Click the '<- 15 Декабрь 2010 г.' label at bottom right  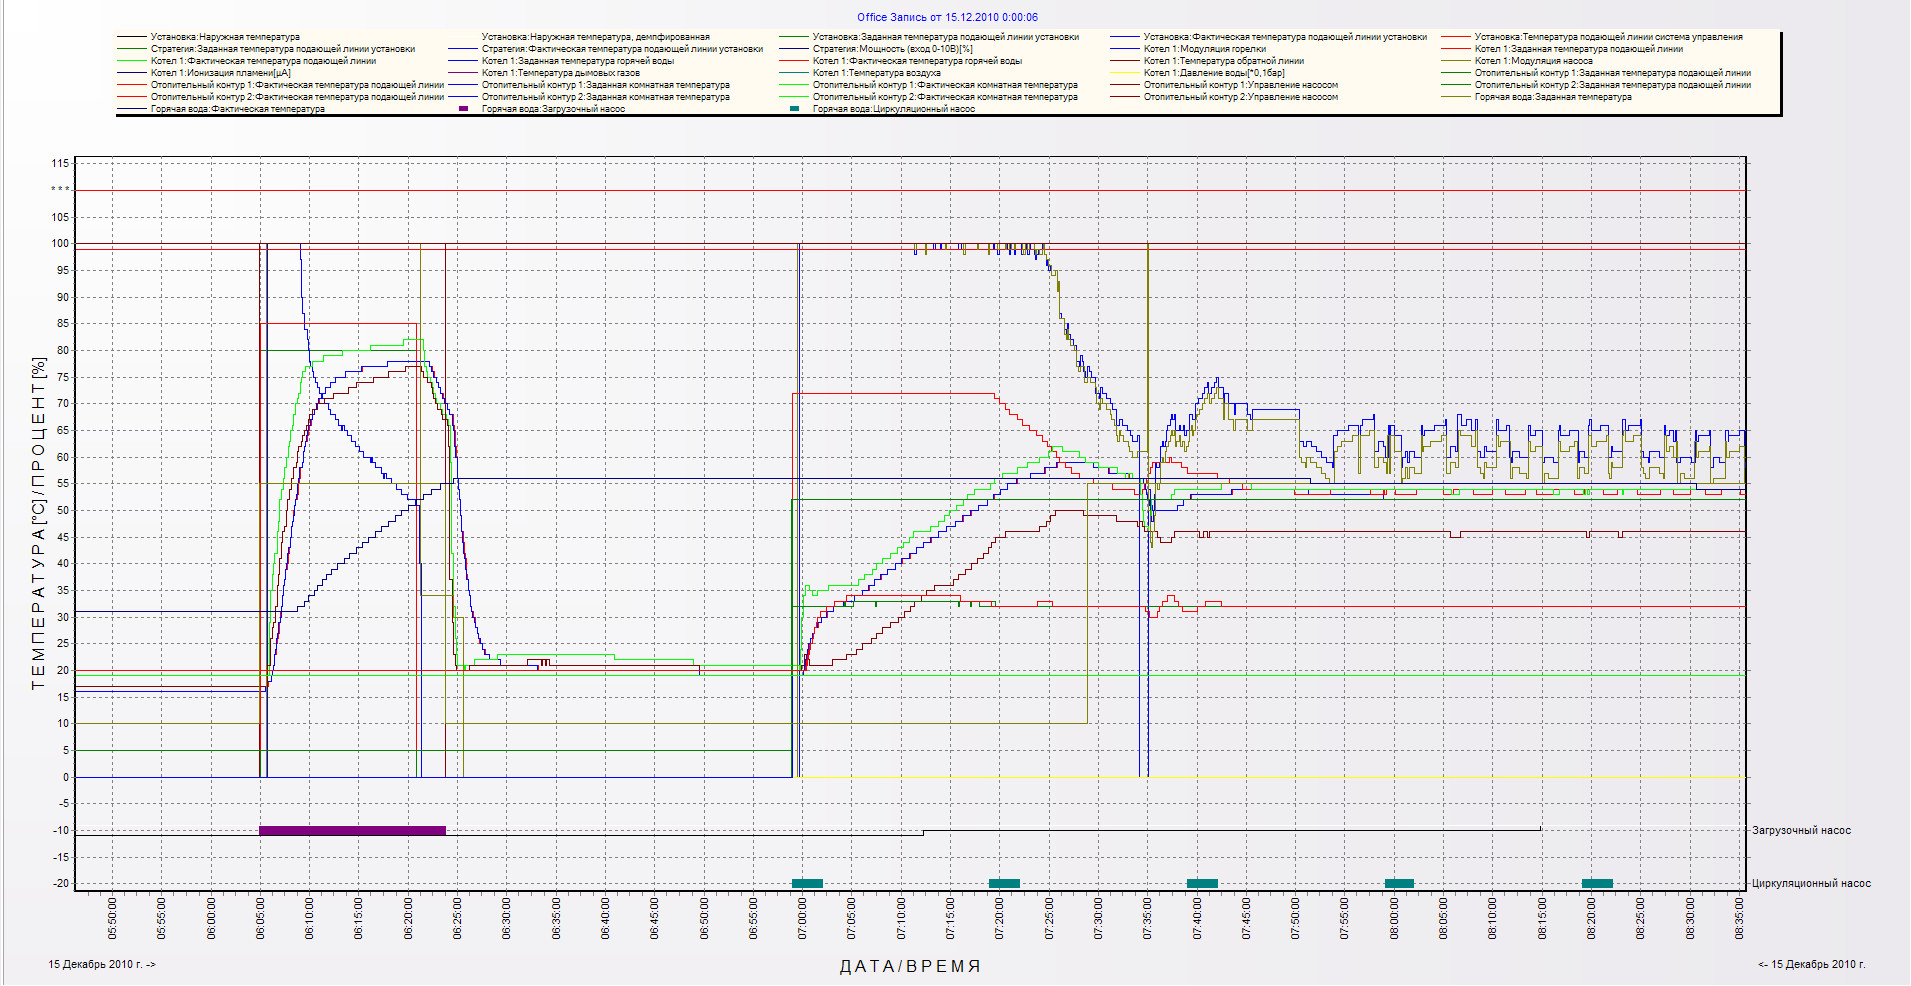(1811, 965)
